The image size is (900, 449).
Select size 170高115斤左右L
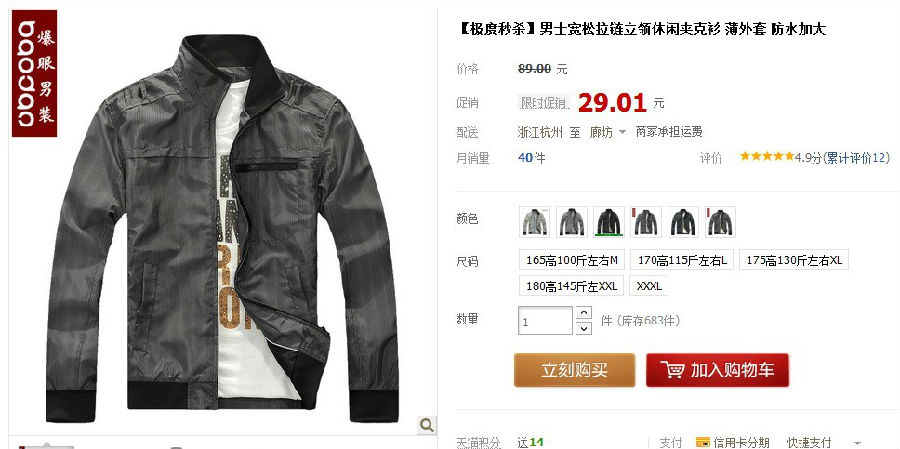click(x=682, y=260)
